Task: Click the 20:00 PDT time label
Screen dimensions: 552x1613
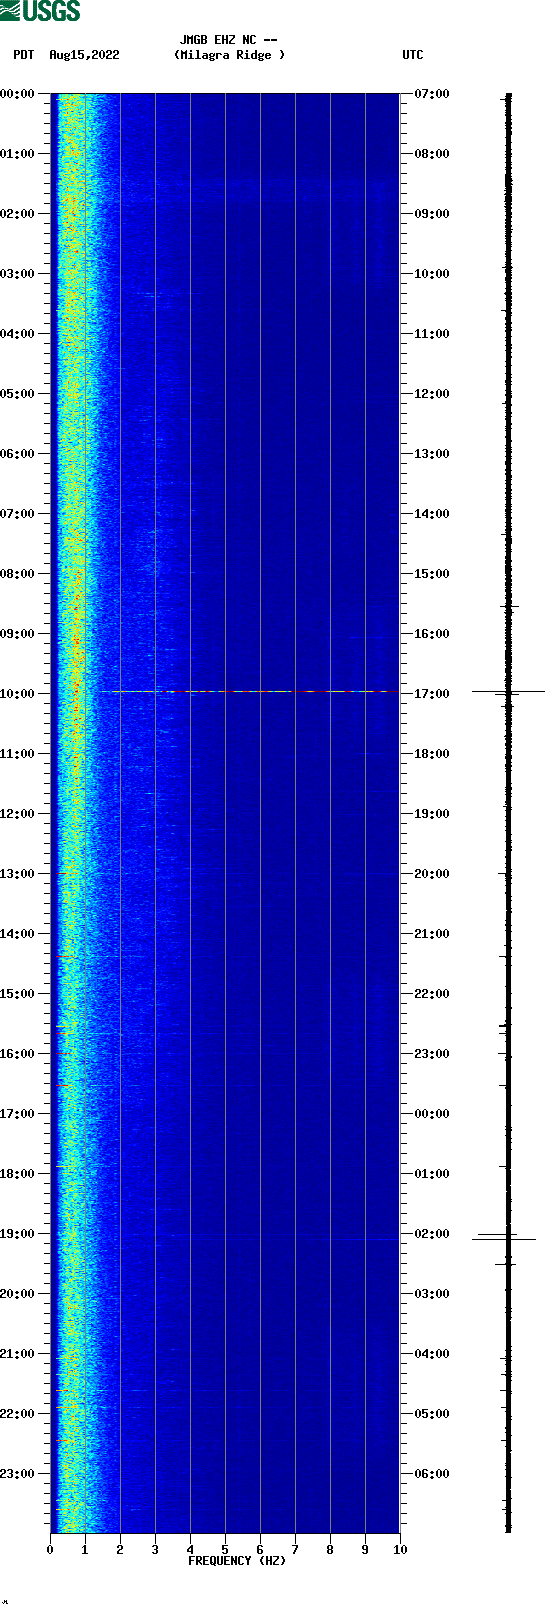Action: point(18,1294)
